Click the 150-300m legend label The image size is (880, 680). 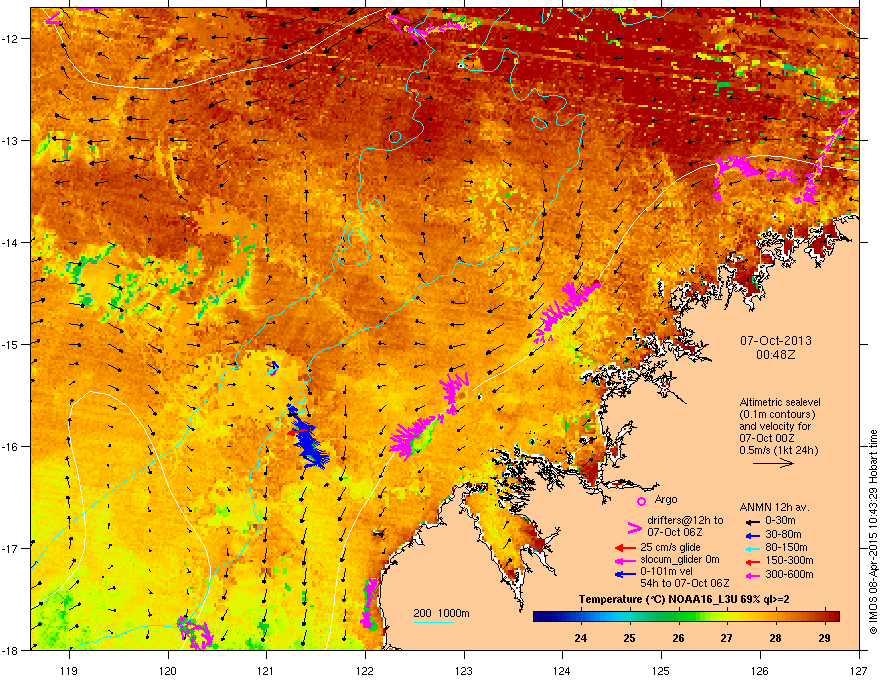coord(789,560)
